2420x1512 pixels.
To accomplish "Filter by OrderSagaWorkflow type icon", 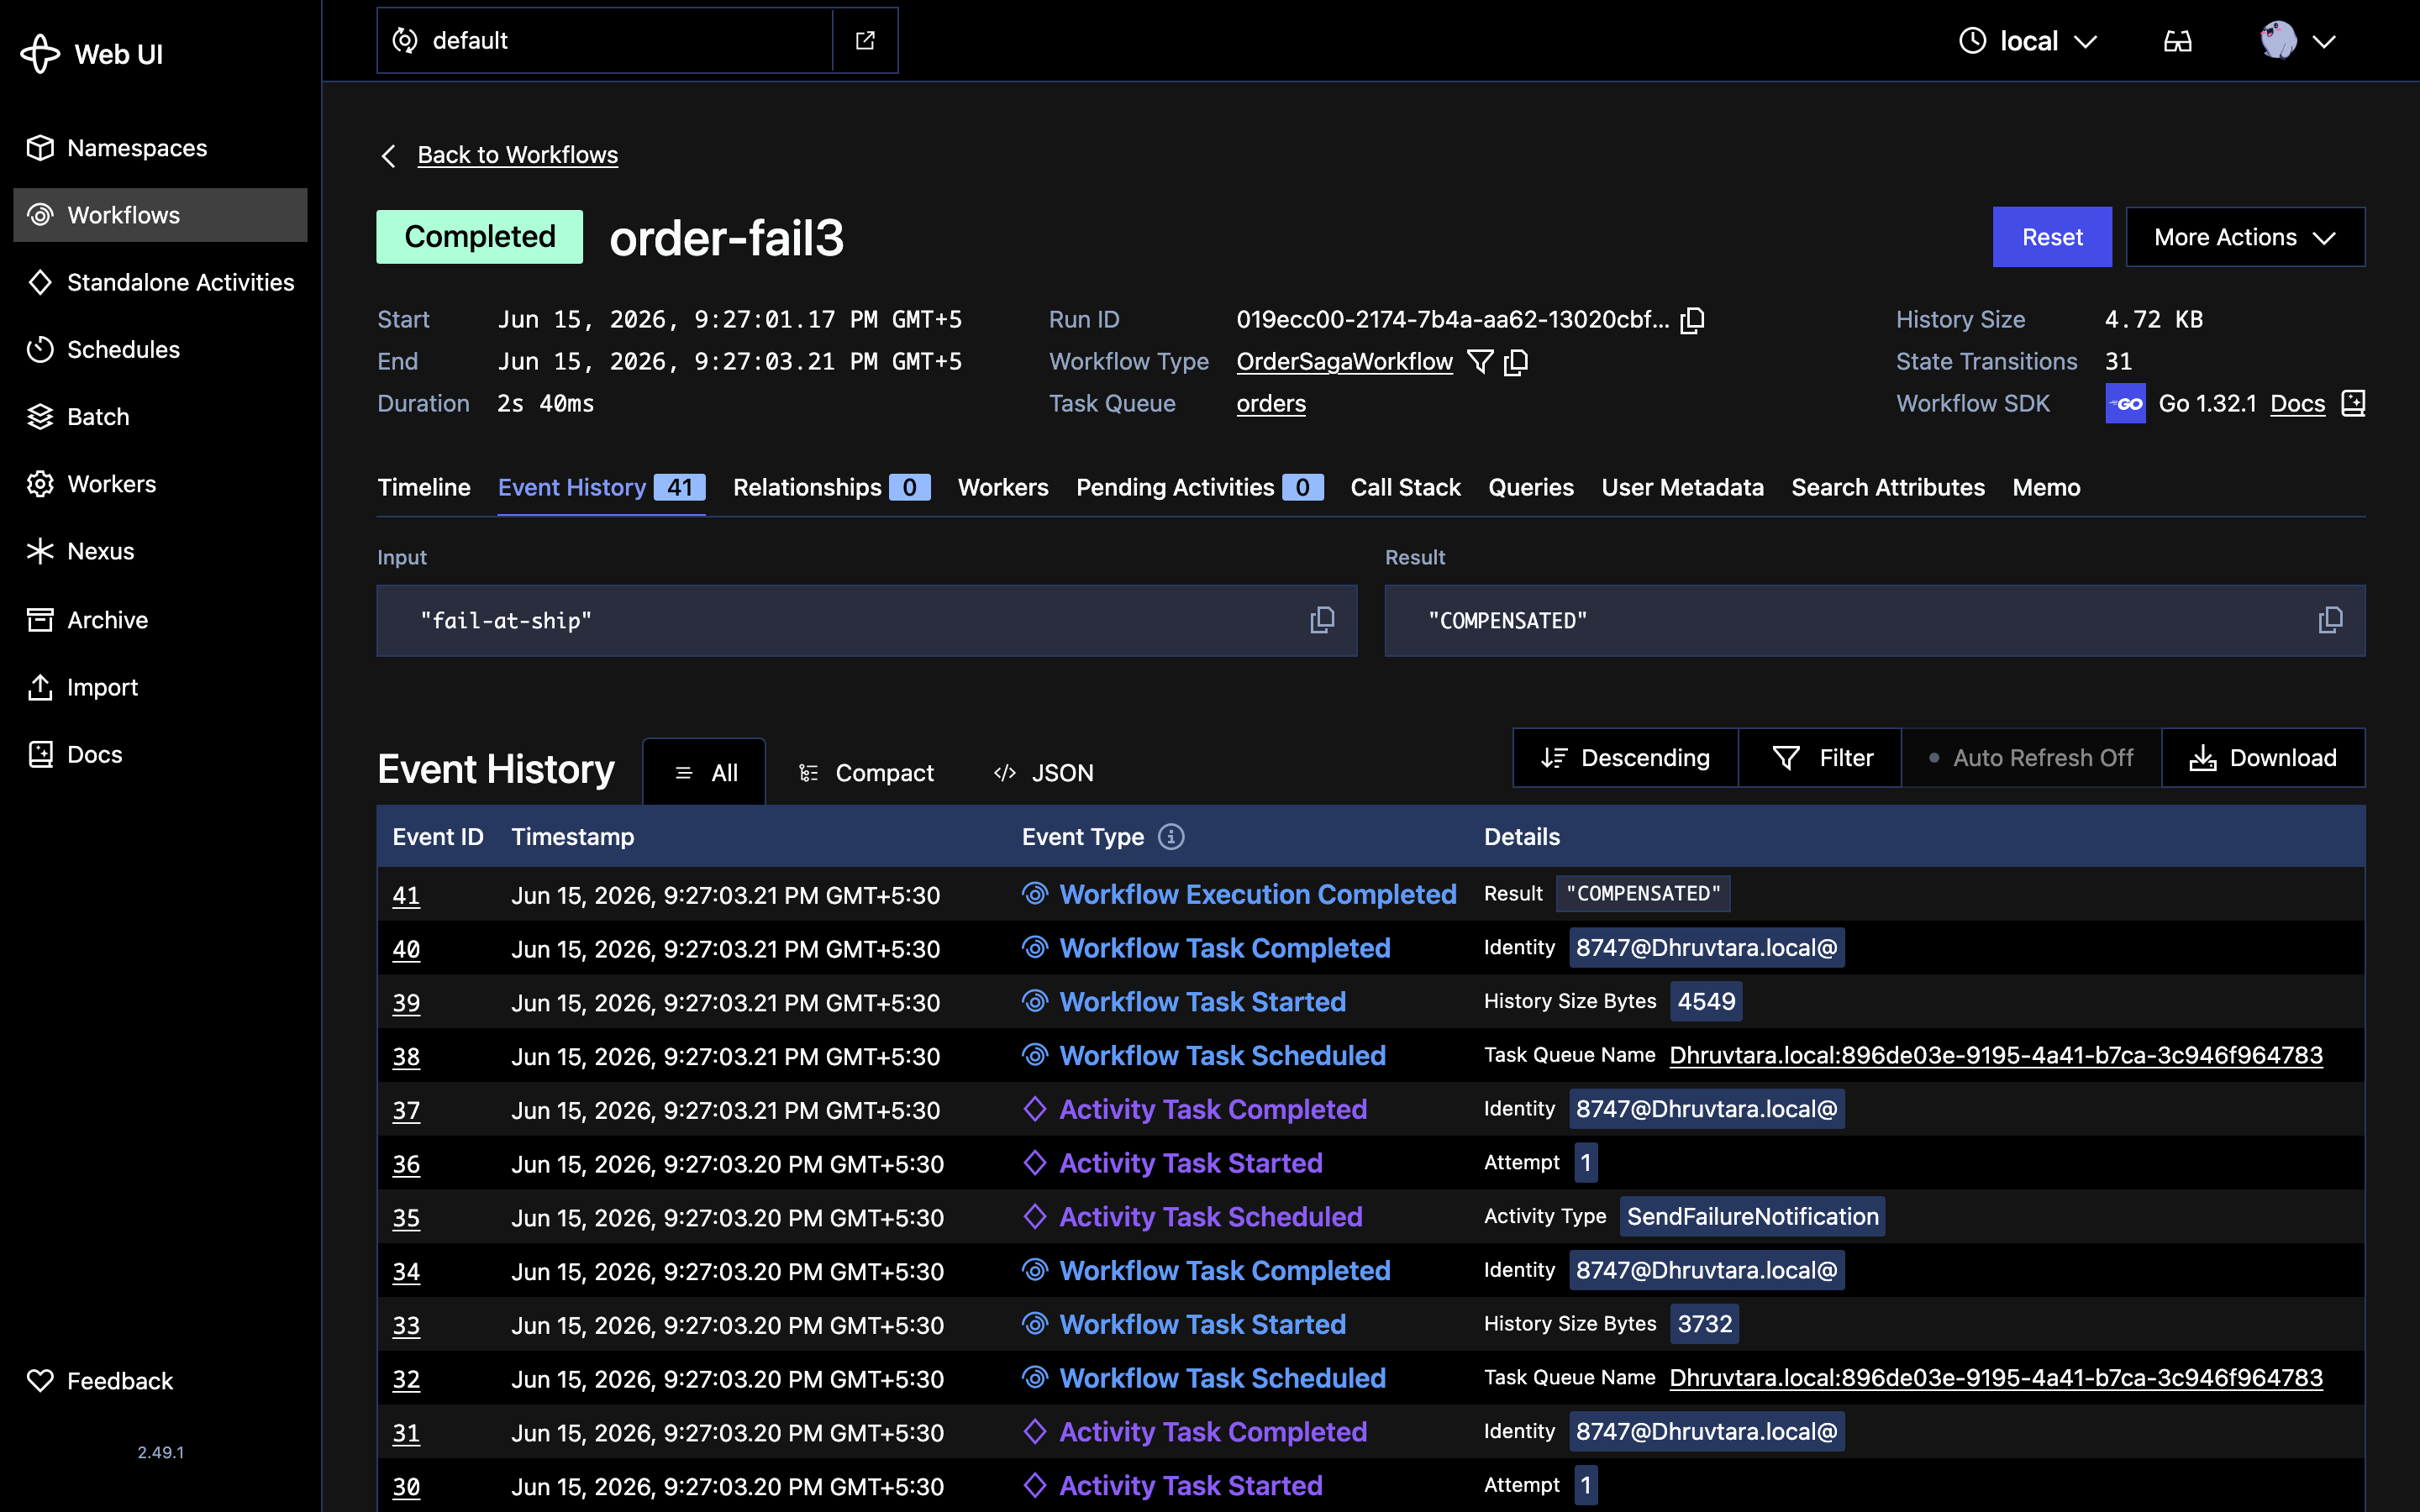I will tap(1480, 362).
